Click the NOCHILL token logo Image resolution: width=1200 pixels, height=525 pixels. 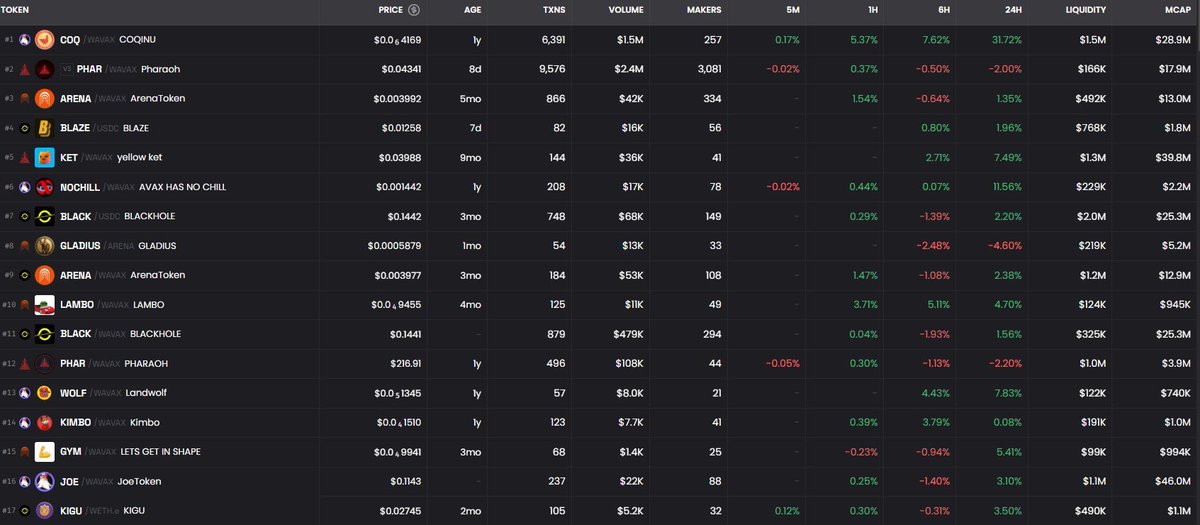click(45, 187)
